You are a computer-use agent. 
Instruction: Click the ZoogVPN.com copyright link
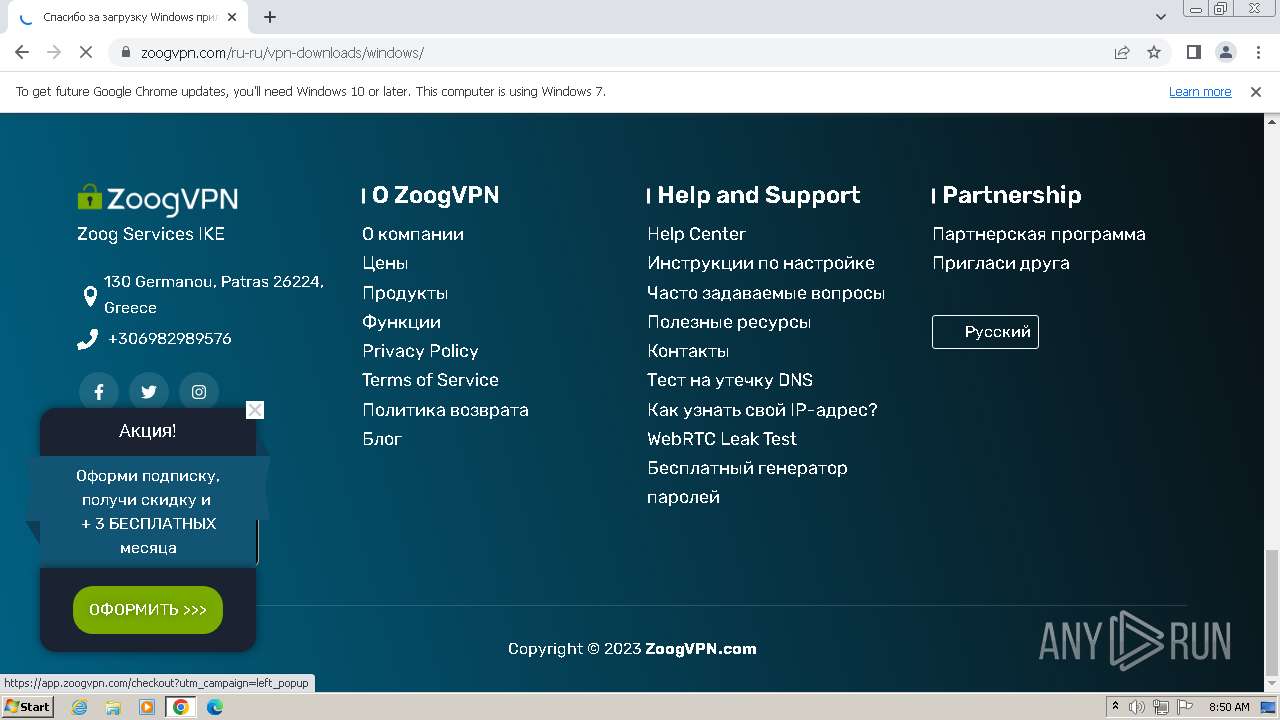click(x=701, y=649)
